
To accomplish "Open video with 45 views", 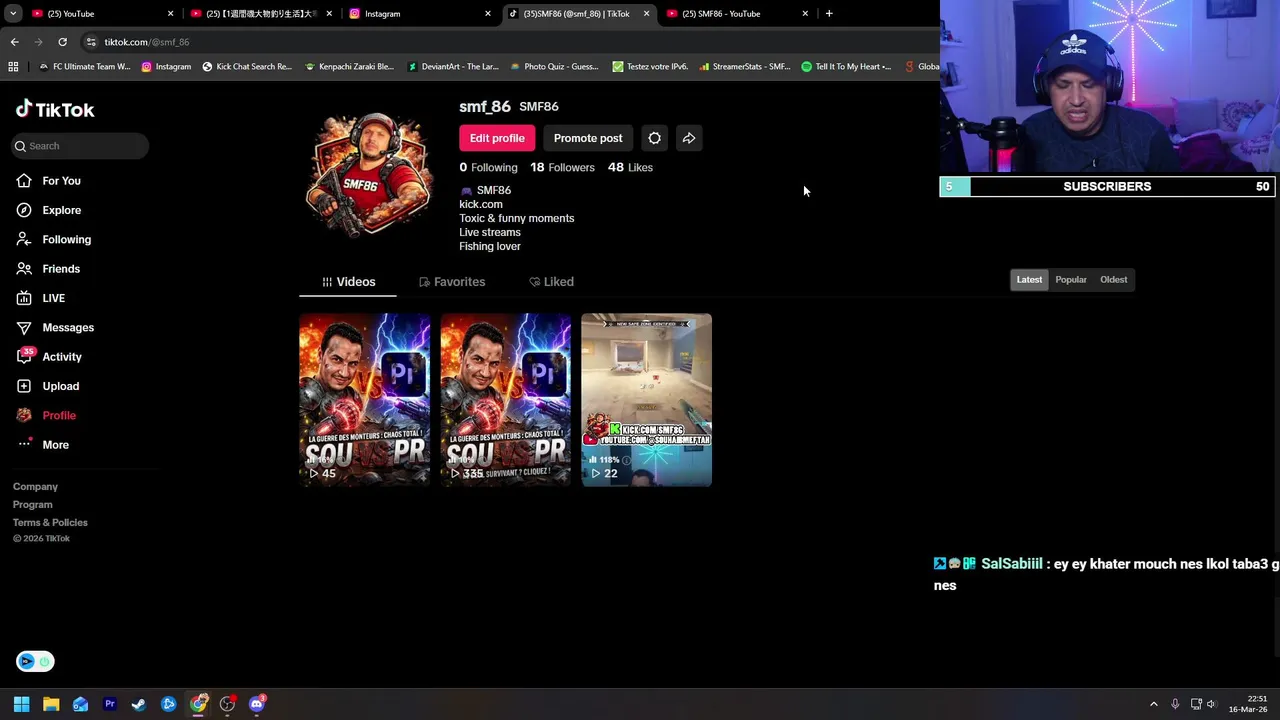I will pyautogui.click(x=364, y=400).
